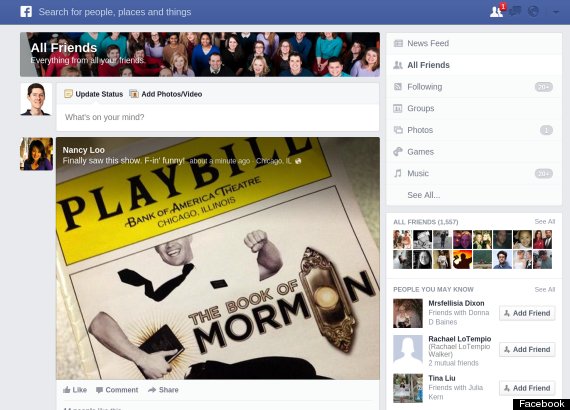Open the notifications globe icon
Viewport: 570px width, 410px height.
[533, 12]
